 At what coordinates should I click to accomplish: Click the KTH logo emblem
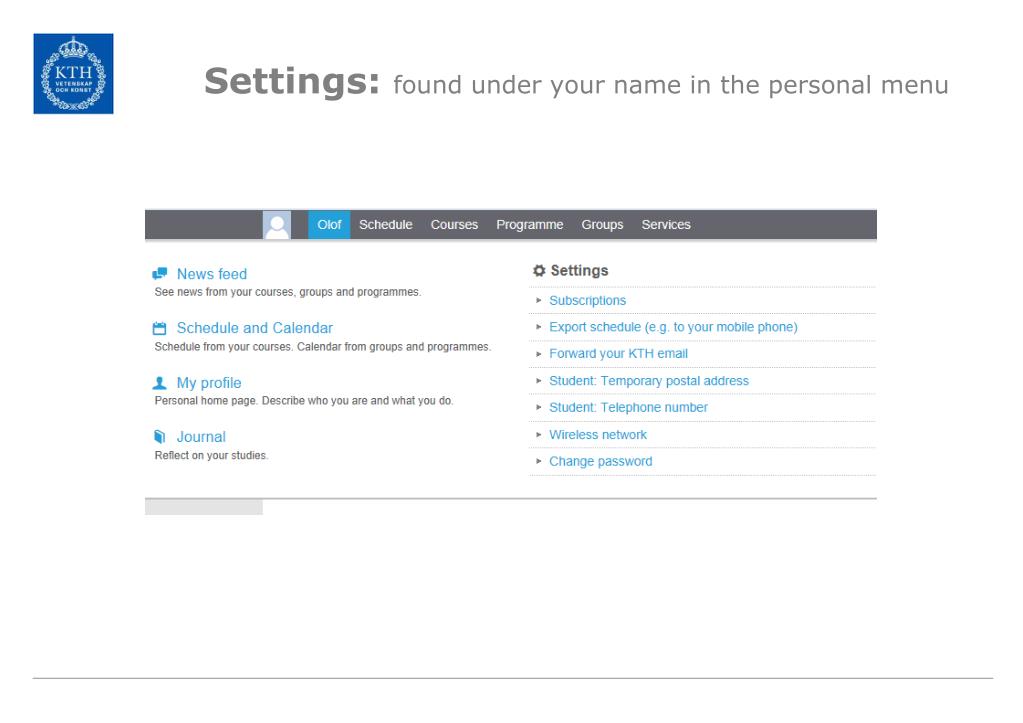pos(73,74)
